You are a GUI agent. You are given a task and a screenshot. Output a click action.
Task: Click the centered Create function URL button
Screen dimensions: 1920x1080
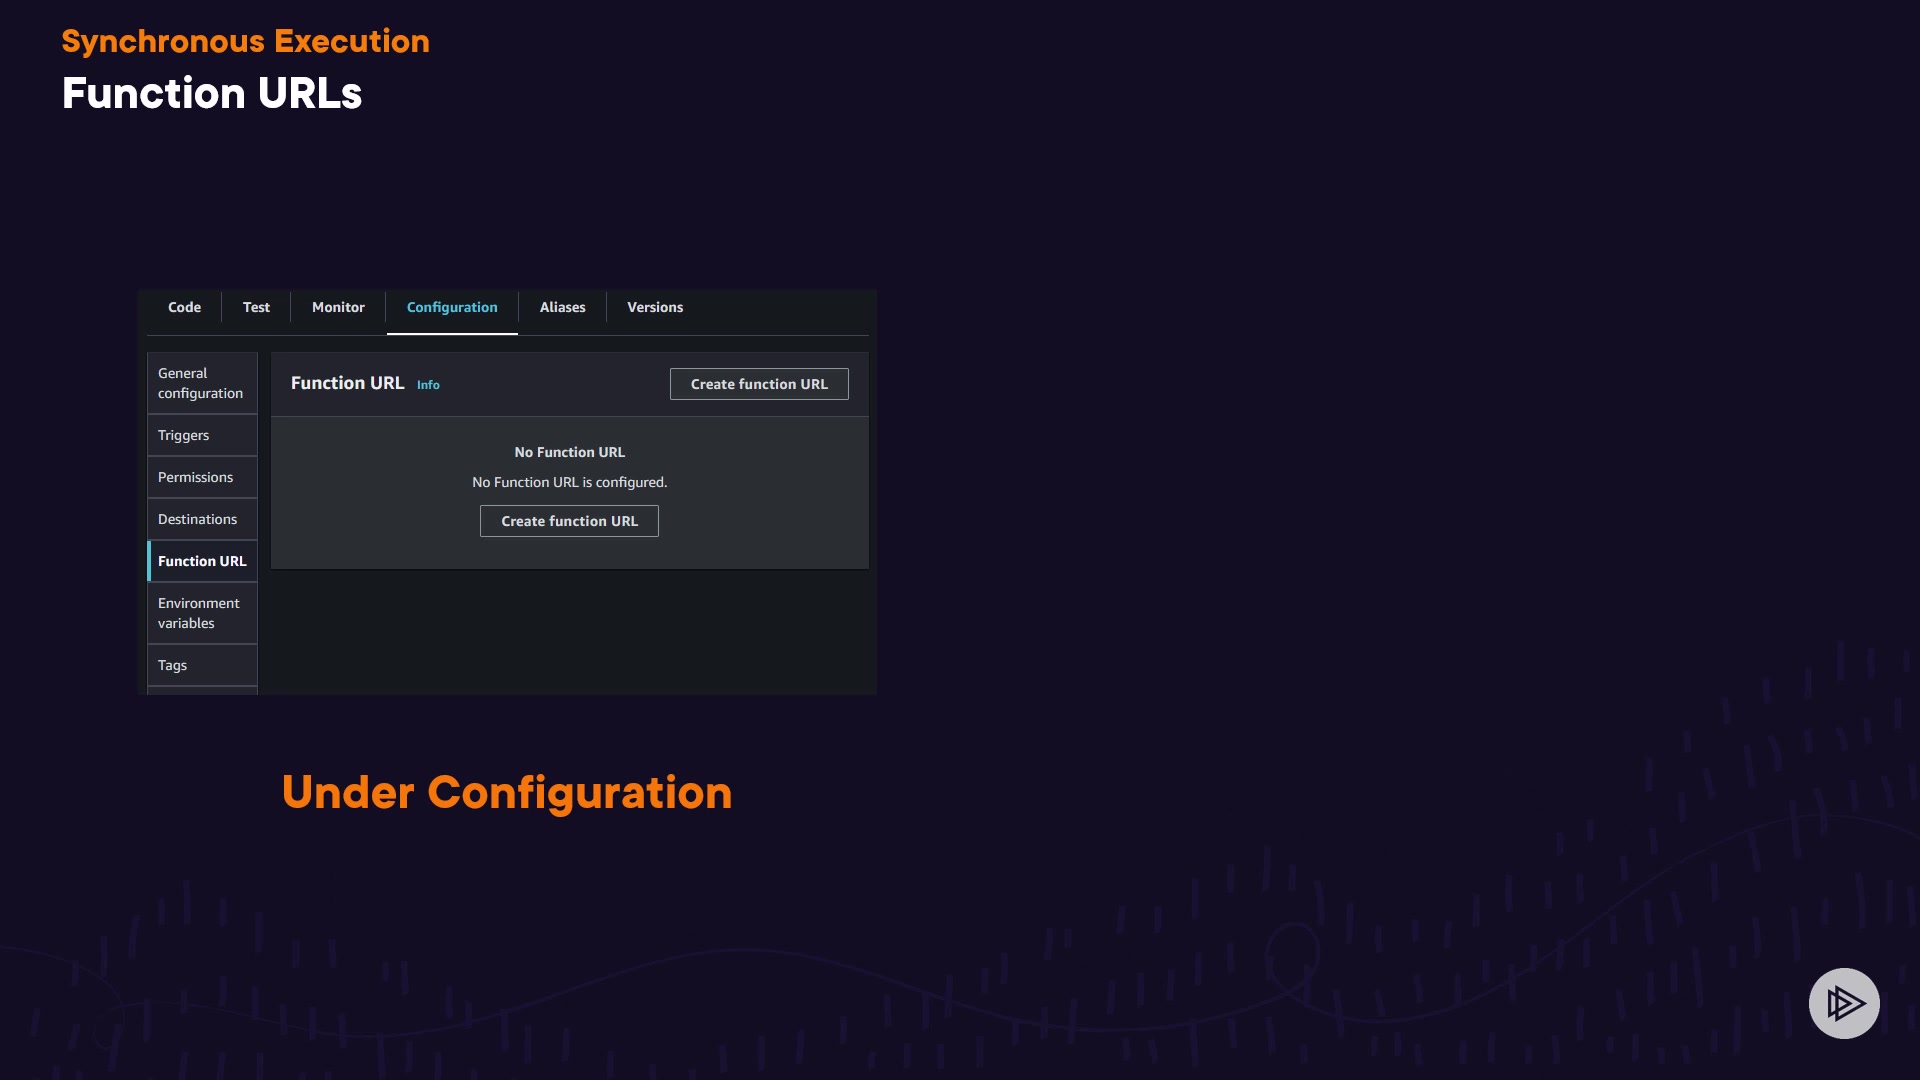569,521
